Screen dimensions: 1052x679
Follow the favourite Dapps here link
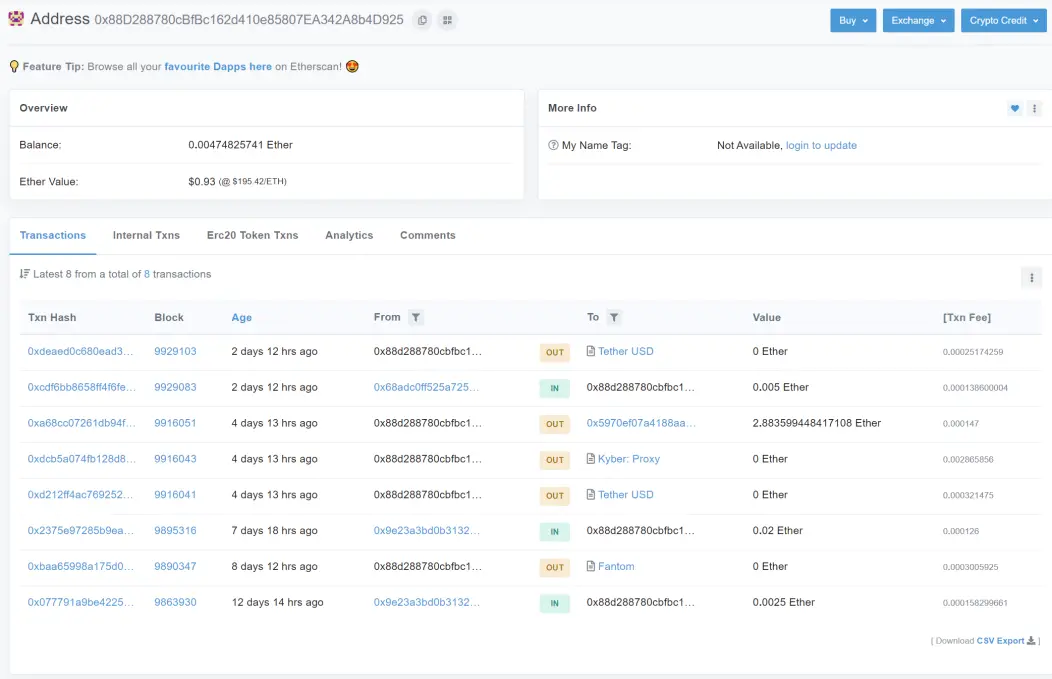218,66
